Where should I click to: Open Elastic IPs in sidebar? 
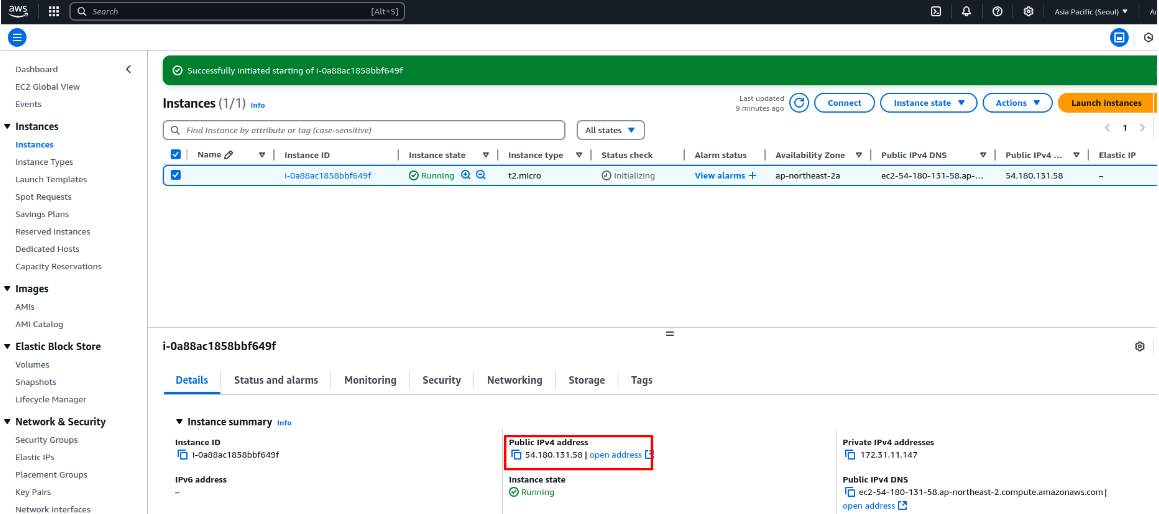pos(35,457)
